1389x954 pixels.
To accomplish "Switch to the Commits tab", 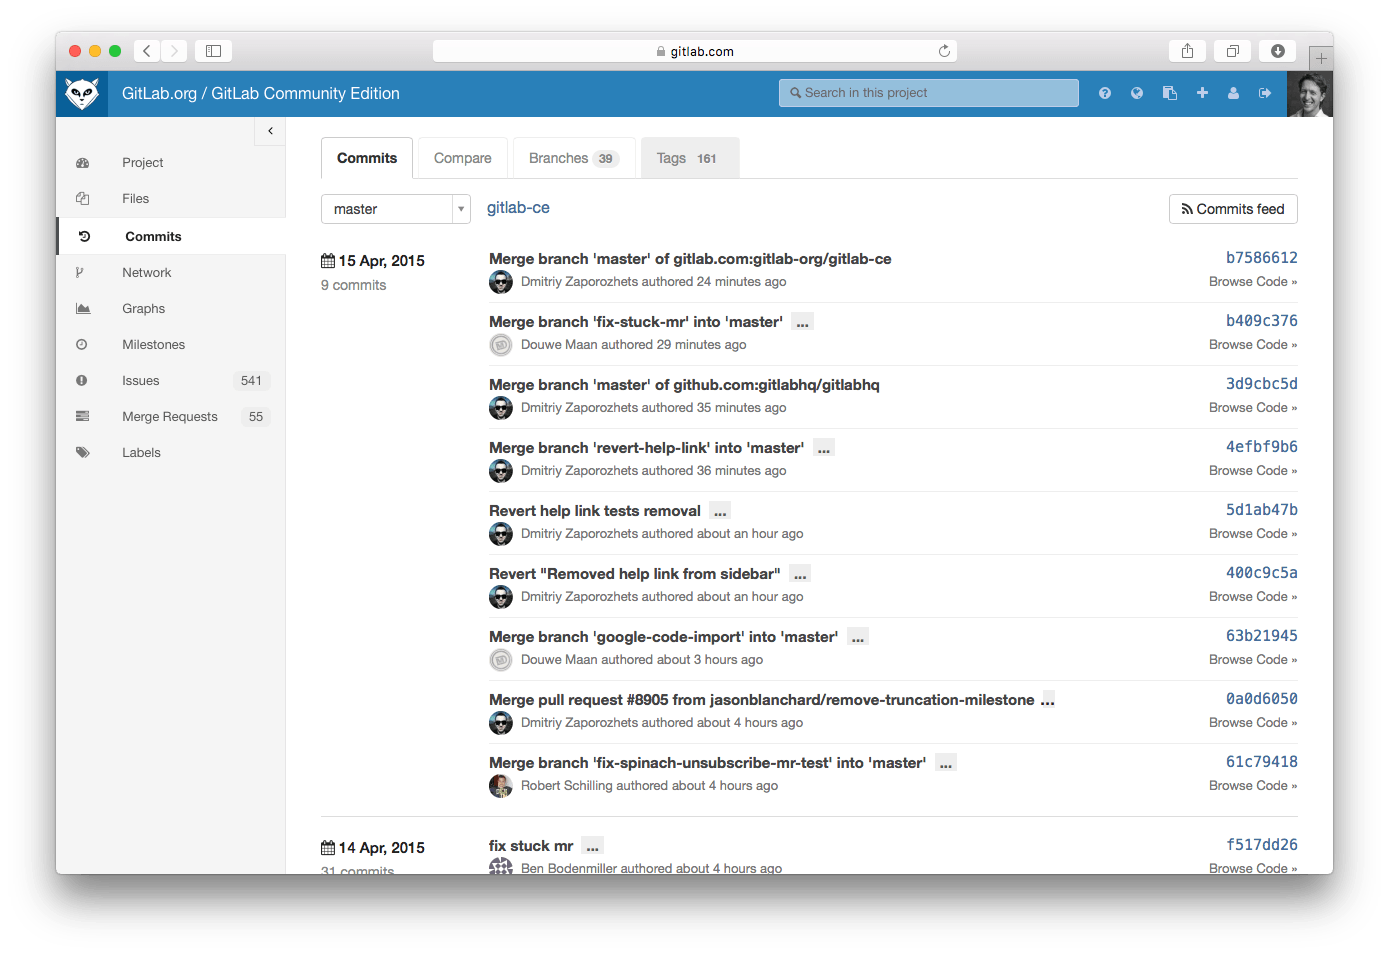I will point(367,158).
